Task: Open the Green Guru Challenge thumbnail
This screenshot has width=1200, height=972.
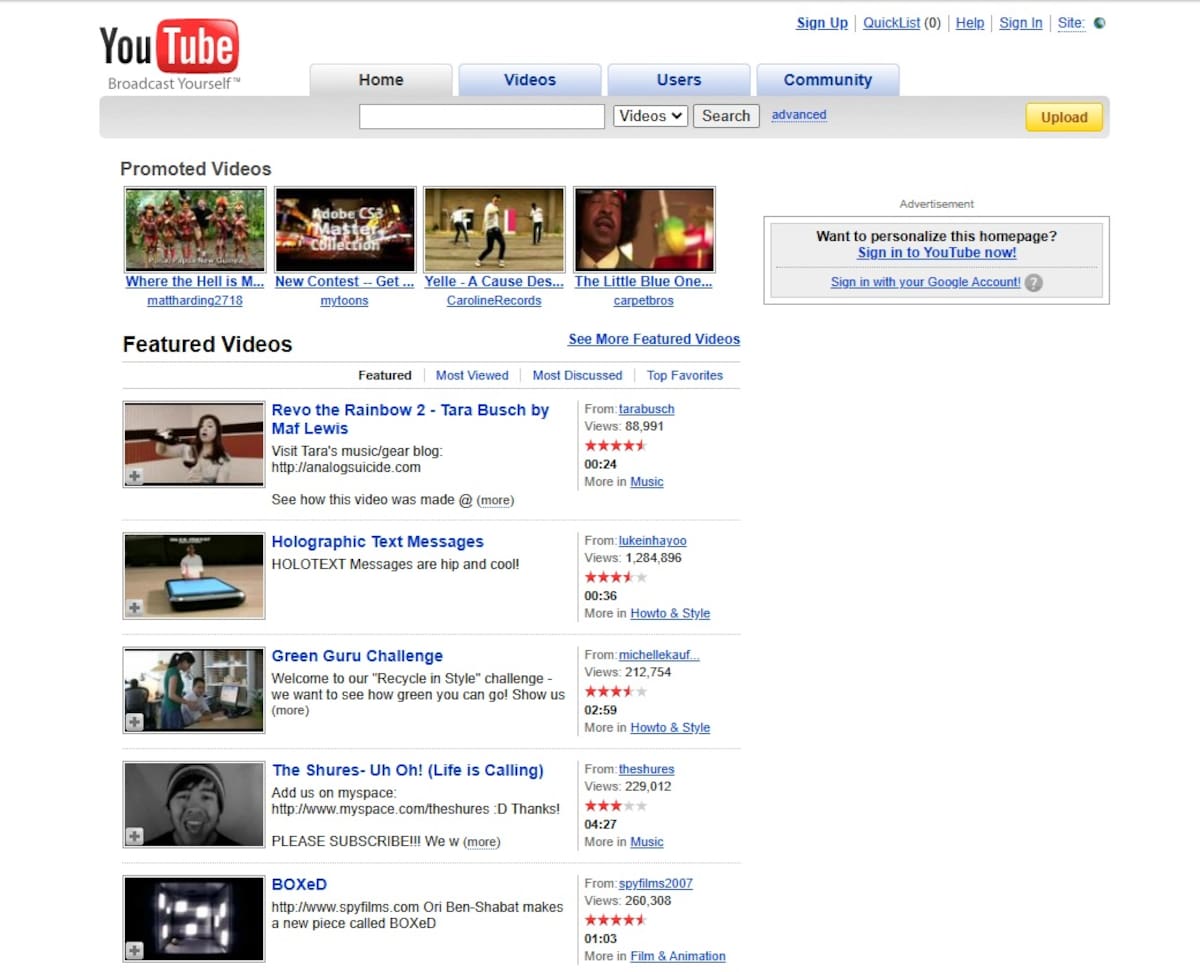Action: pos(194,690)
